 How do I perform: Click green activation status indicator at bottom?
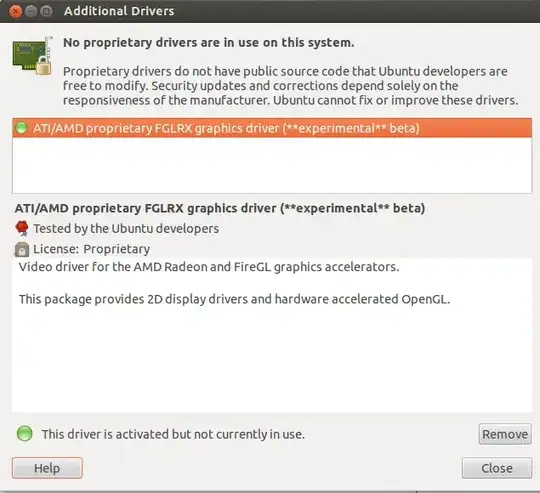tap(24, 433)
